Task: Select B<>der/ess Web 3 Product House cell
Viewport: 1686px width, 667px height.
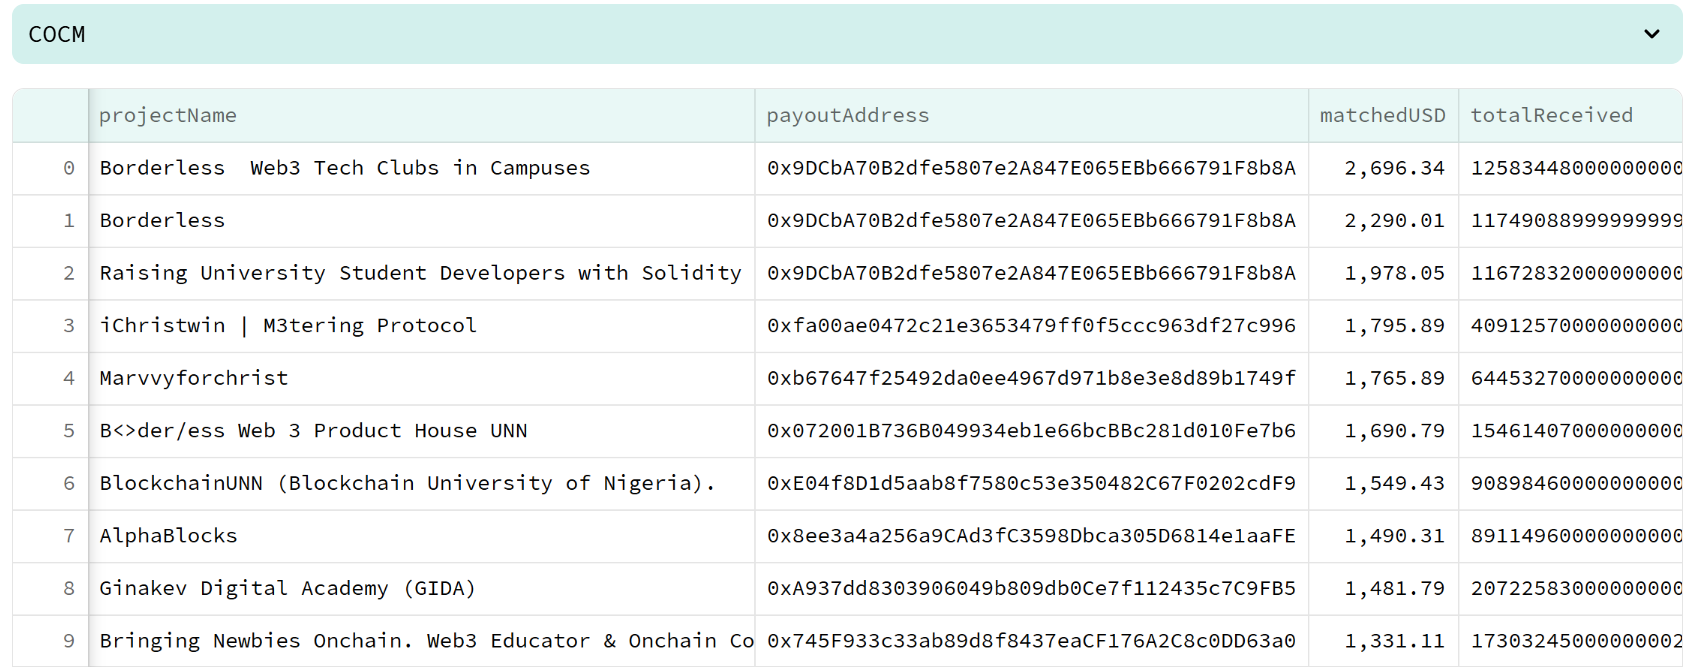Action: click(421, 430)
